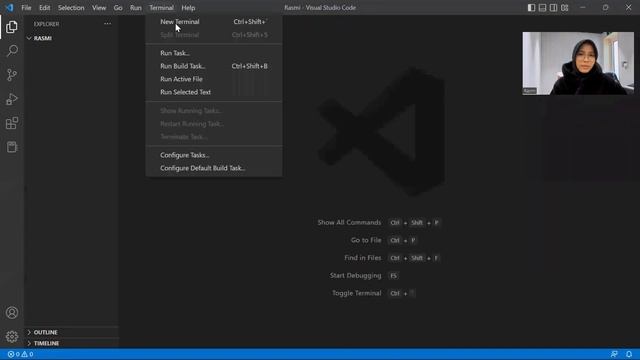
Task: Toggle the primary side bar layout icon
Action: click(531, 7)
